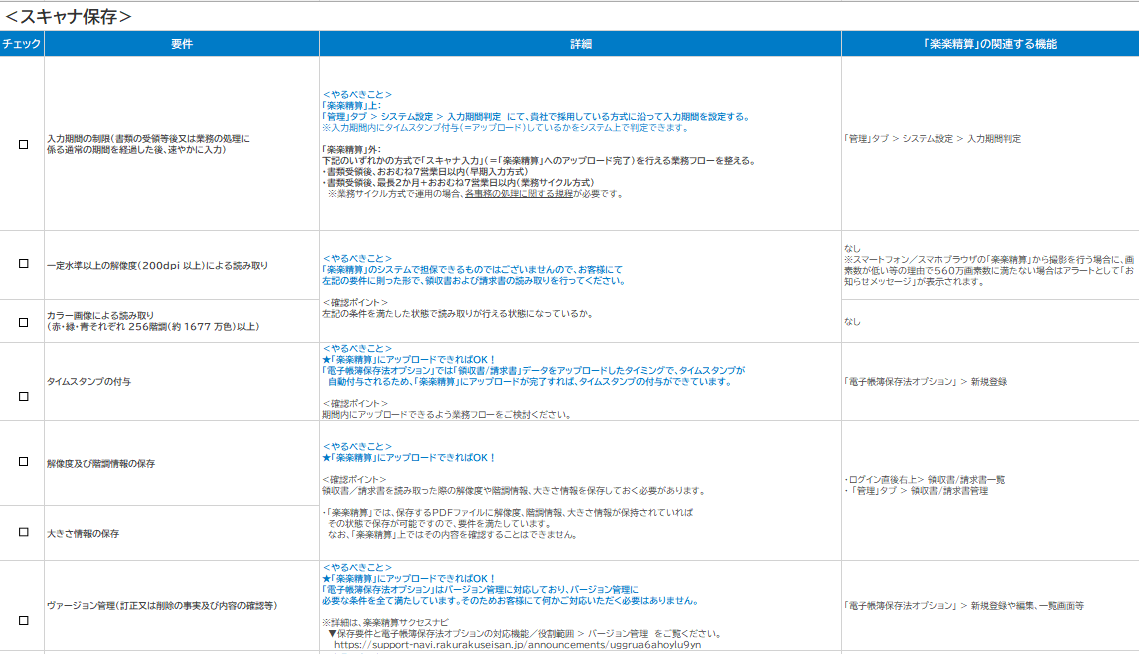
Task: Tick the 大きさ情報の保存 checkbox
Action: pyautogui.click(x=23, y=532)
